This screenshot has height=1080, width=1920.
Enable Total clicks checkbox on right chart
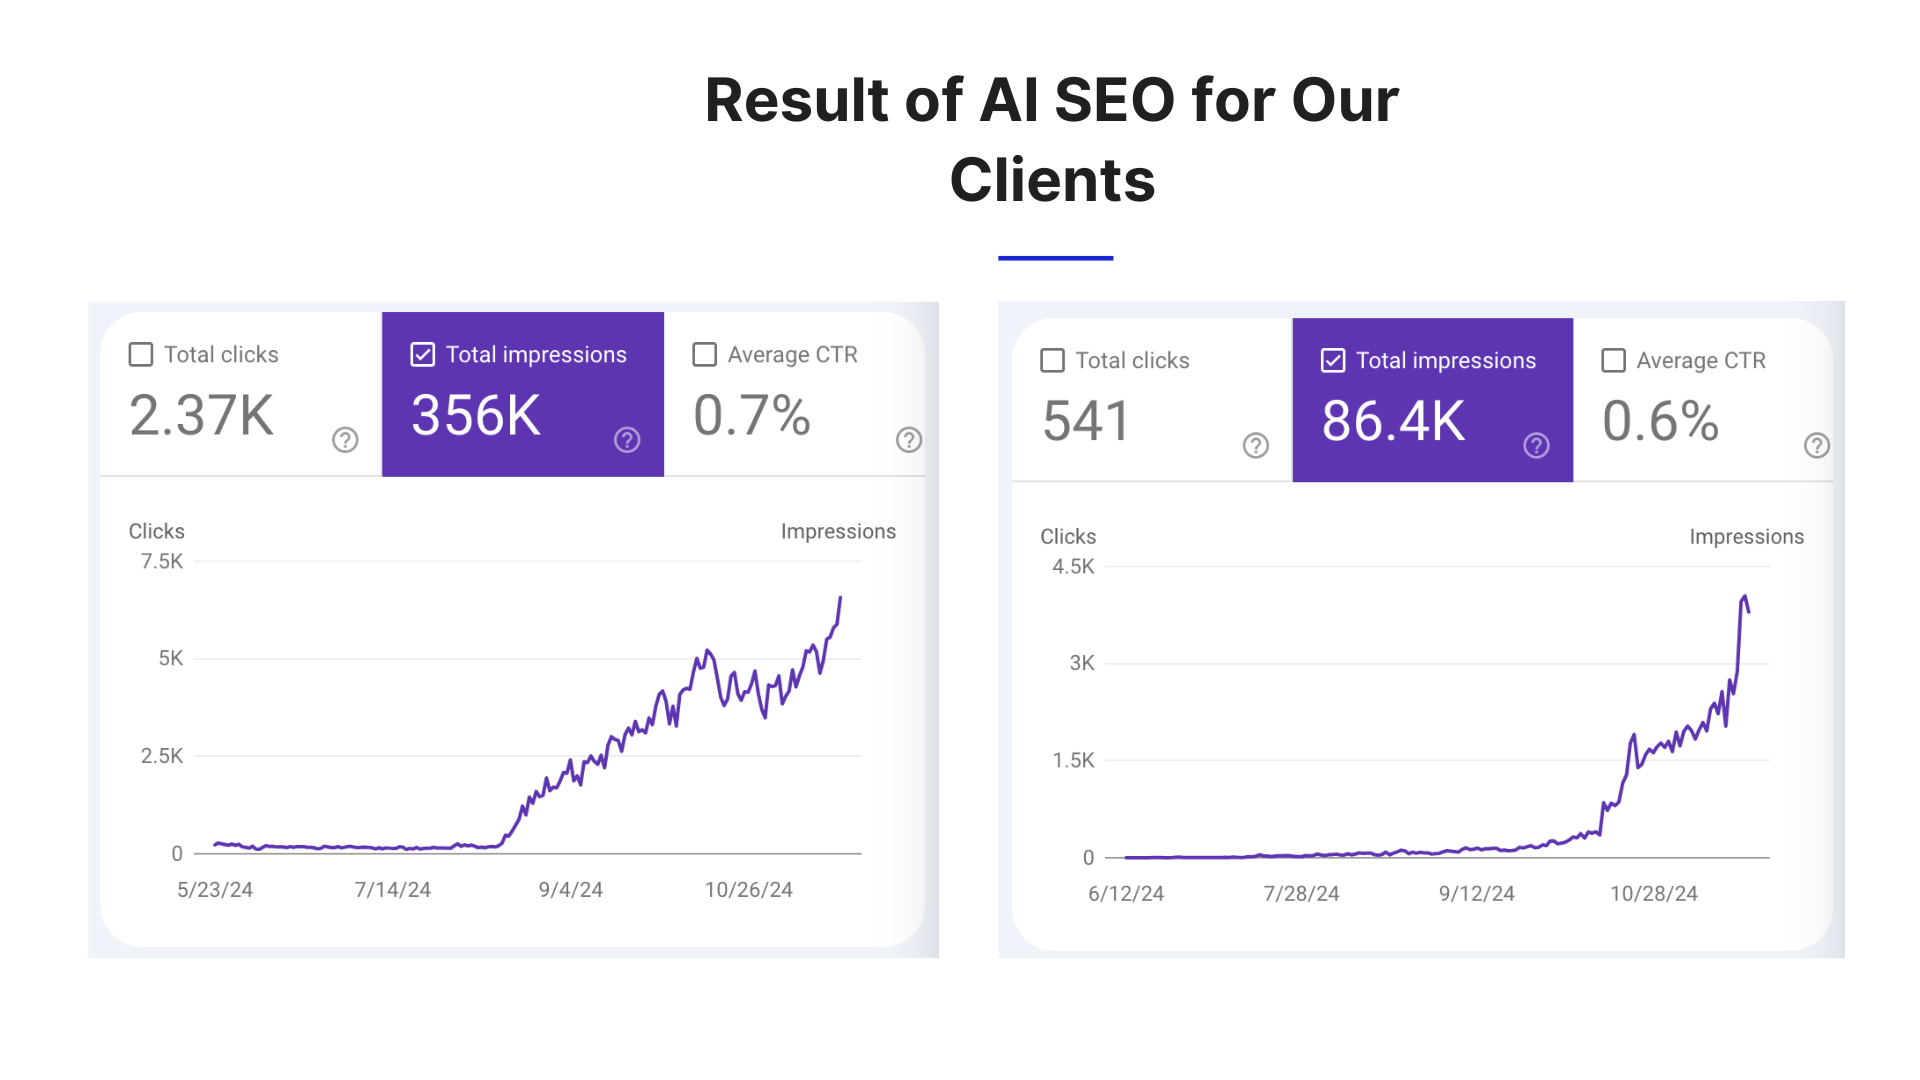pyautogui.click(x=1051, y=360)
